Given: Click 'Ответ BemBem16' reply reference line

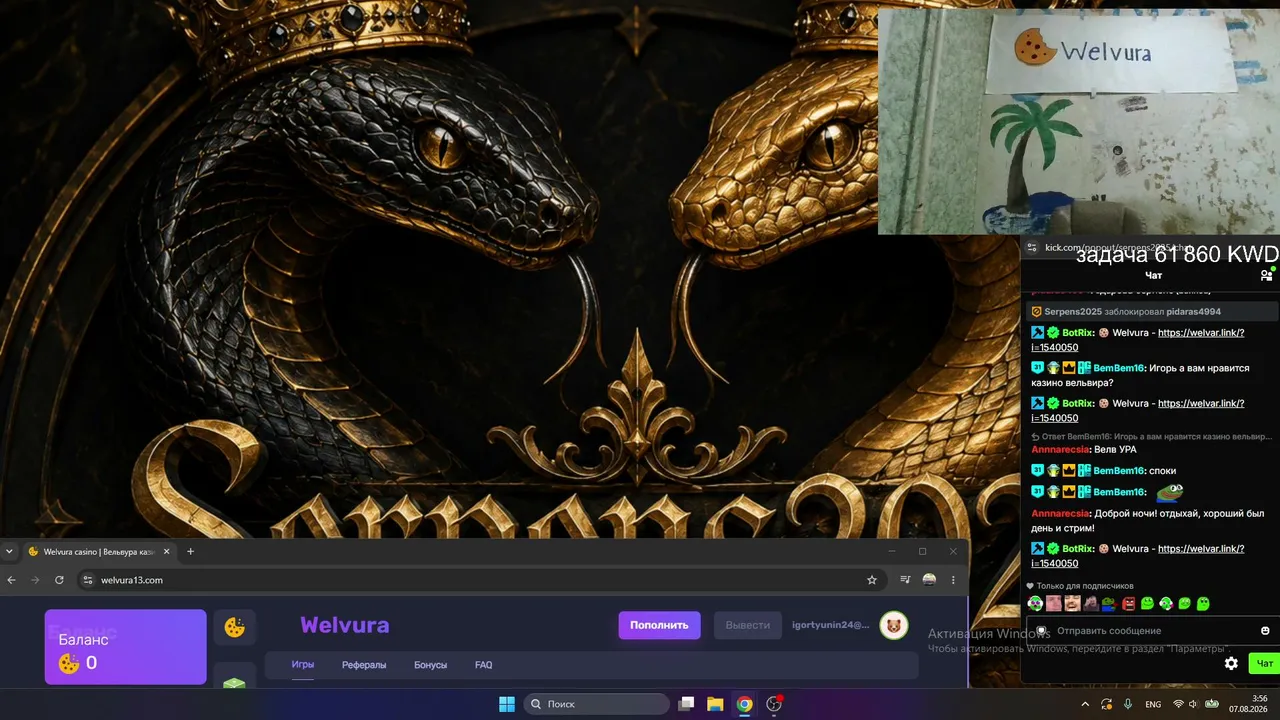Looking at the screenshot, I should point(1152,437).
